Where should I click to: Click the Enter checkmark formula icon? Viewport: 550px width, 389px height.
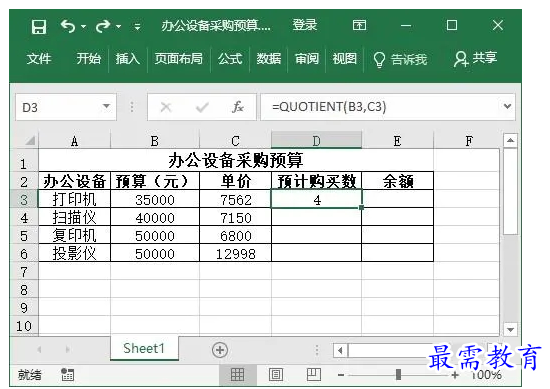(202, 107)
